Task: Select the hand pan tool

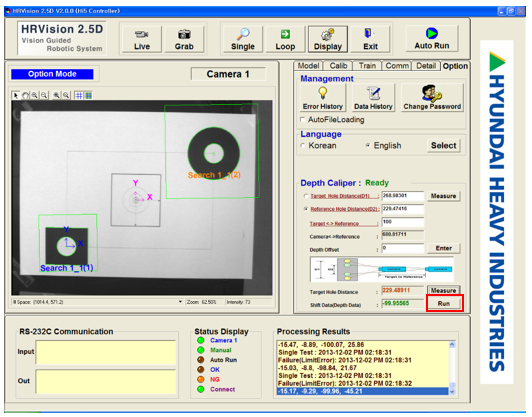Action: click(25, 95)
